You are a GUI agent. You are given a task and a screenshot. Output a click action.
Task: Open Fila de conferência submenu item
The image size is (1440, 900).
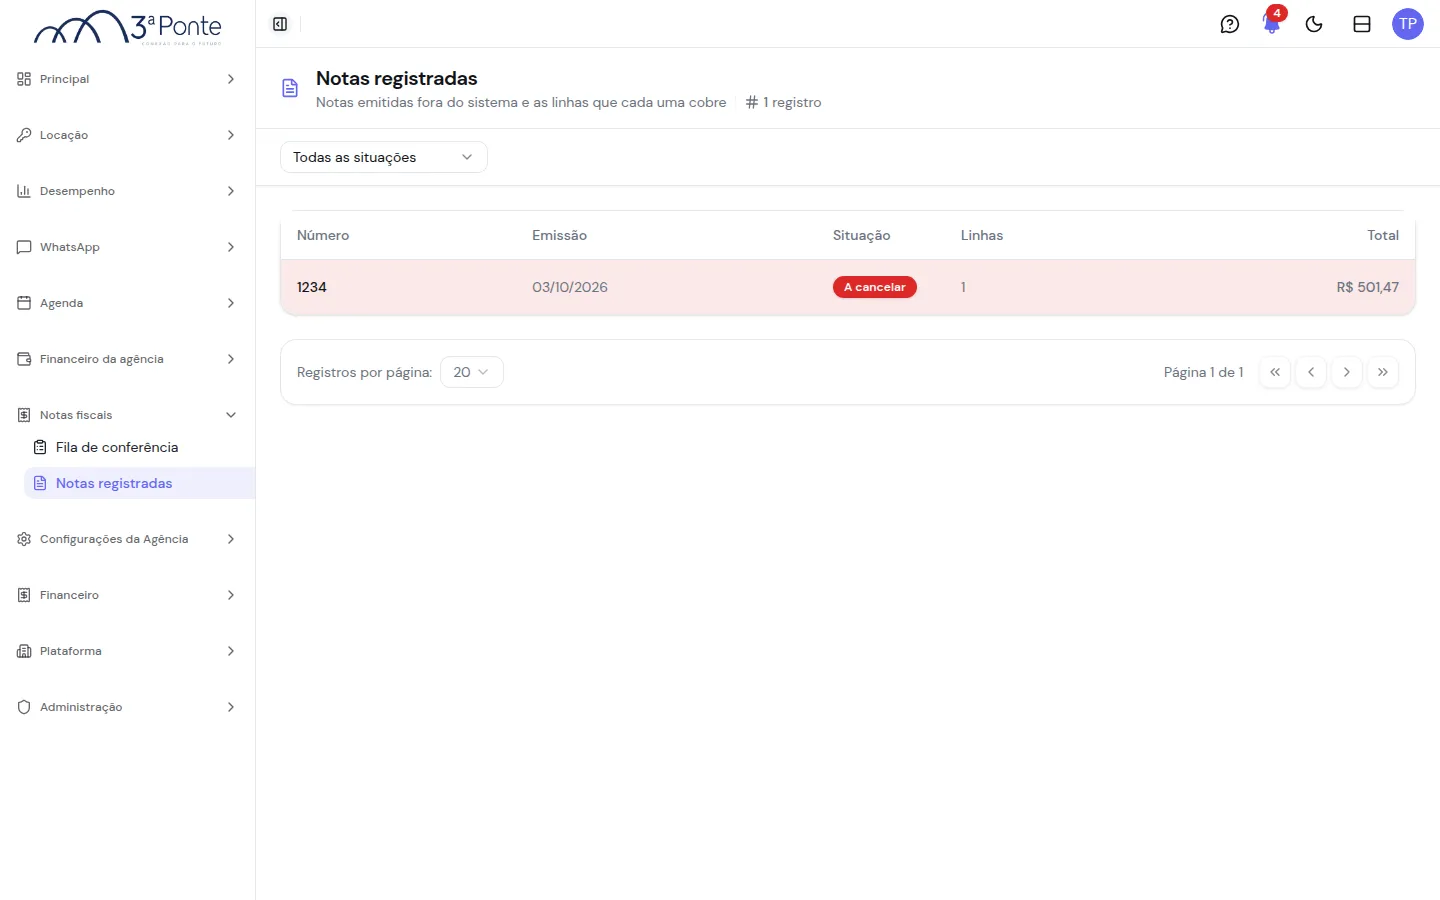click(x=139, y=447)
